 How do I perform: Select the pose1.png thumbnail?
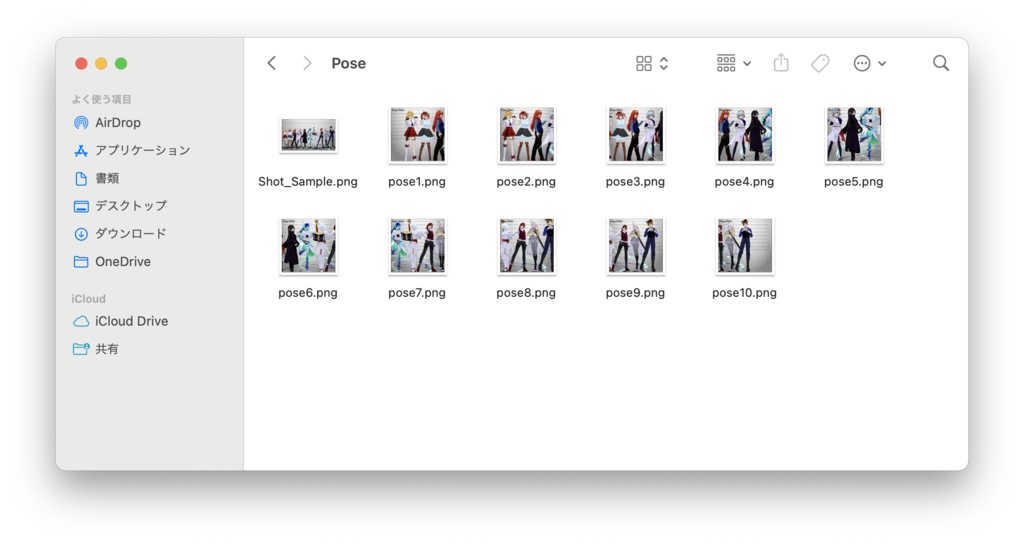pos(417,135)
